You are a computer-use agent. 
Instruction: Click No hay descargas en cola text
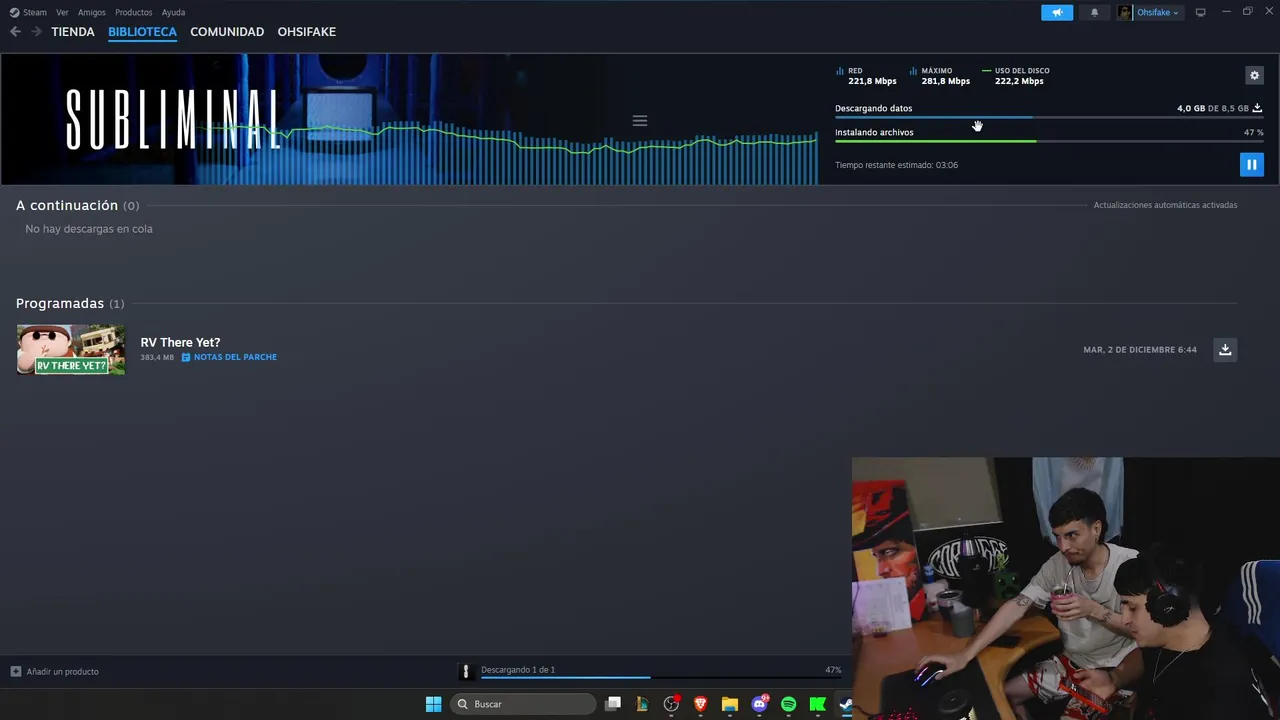pyautogui.click(x=89, y=229)
